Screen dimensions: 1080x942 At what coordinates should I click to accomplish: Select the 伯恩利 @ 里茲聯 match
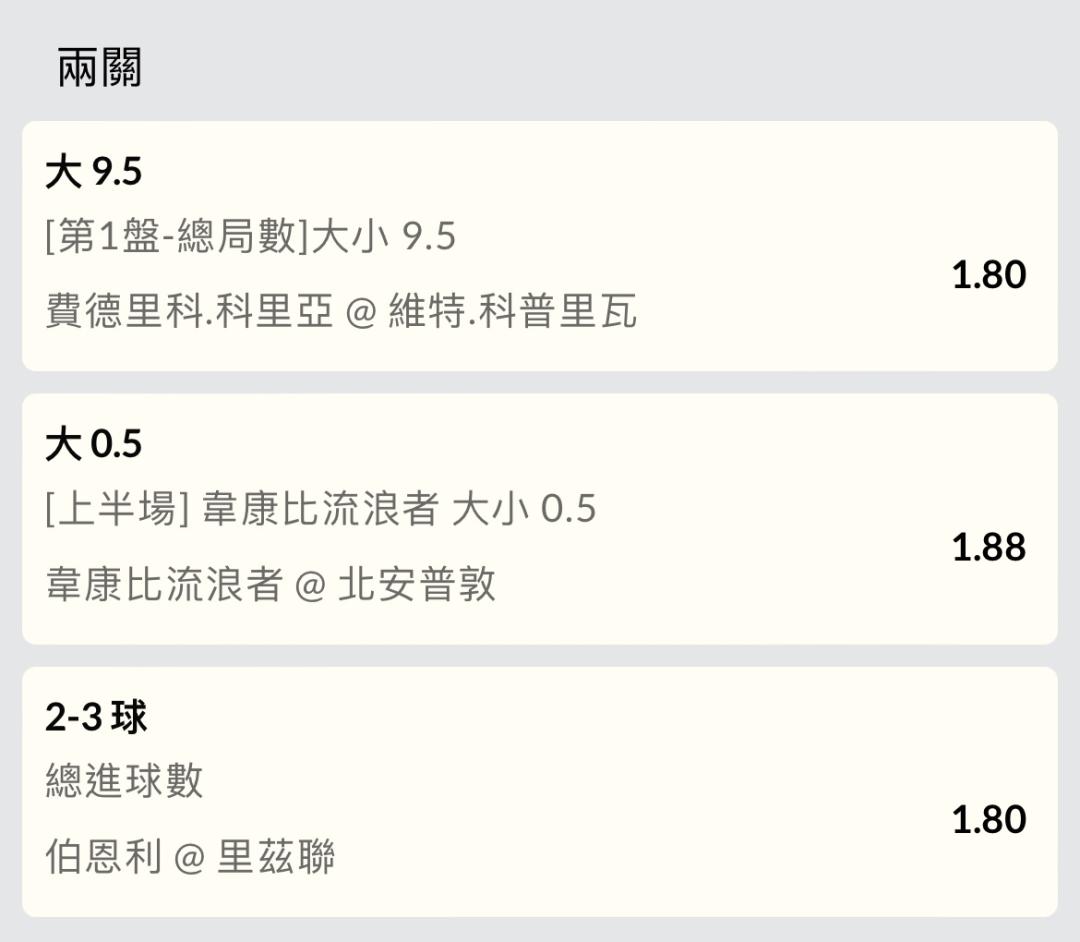[x=189, y=856]
